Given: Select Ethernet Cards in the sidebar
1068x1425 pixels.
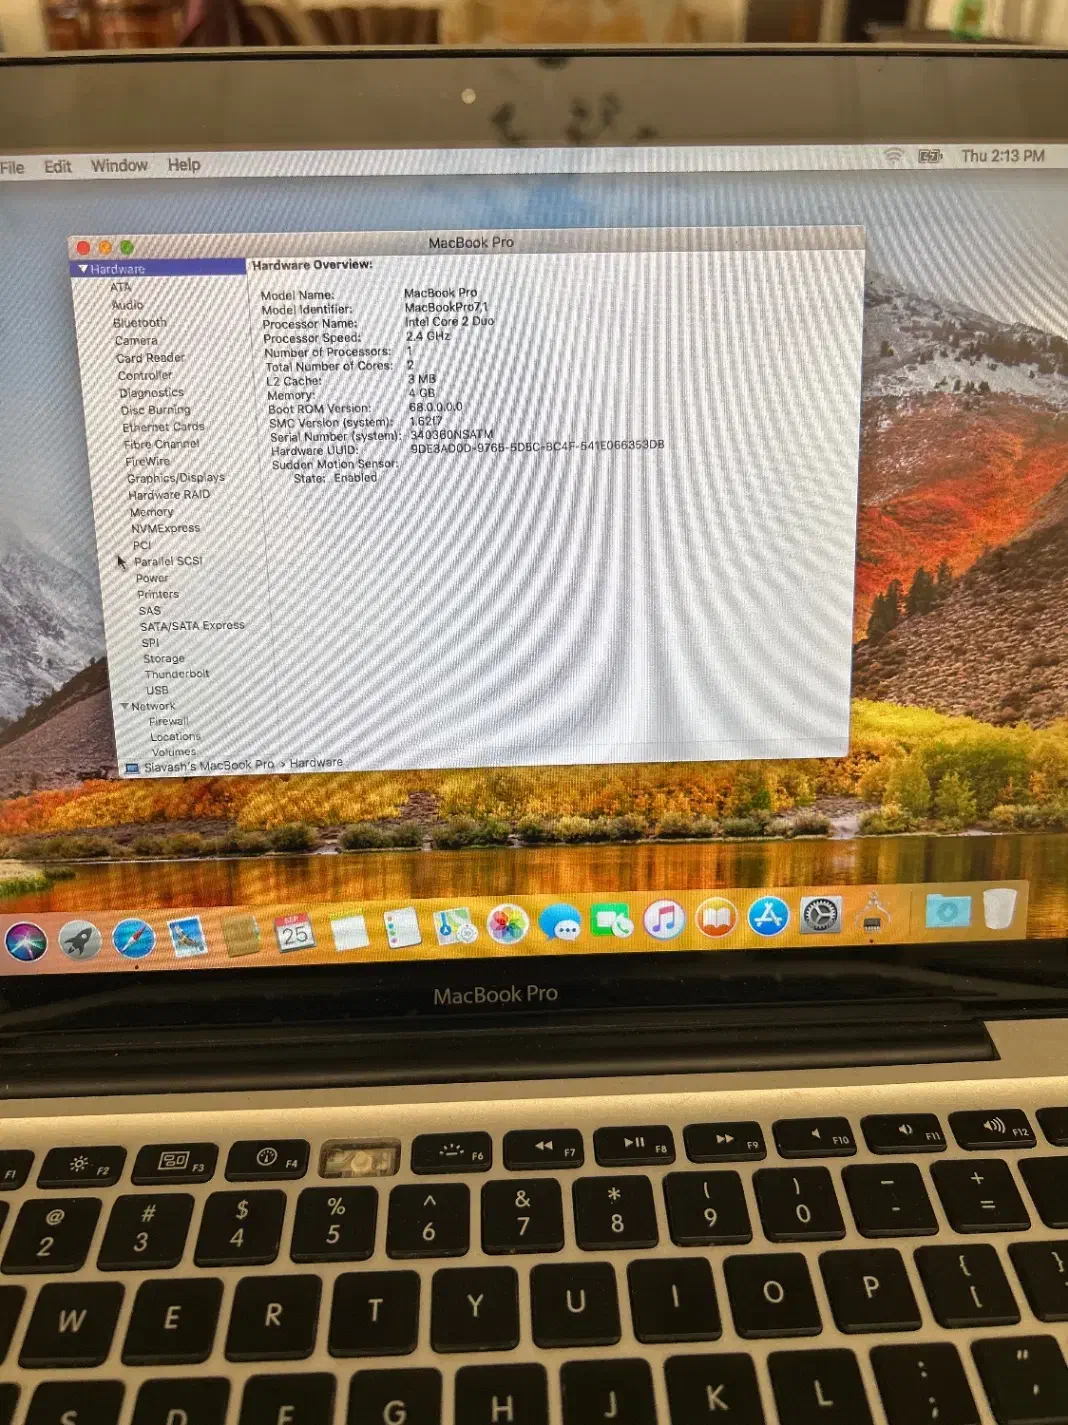Looking at the screenshot, I should [163, 427].
